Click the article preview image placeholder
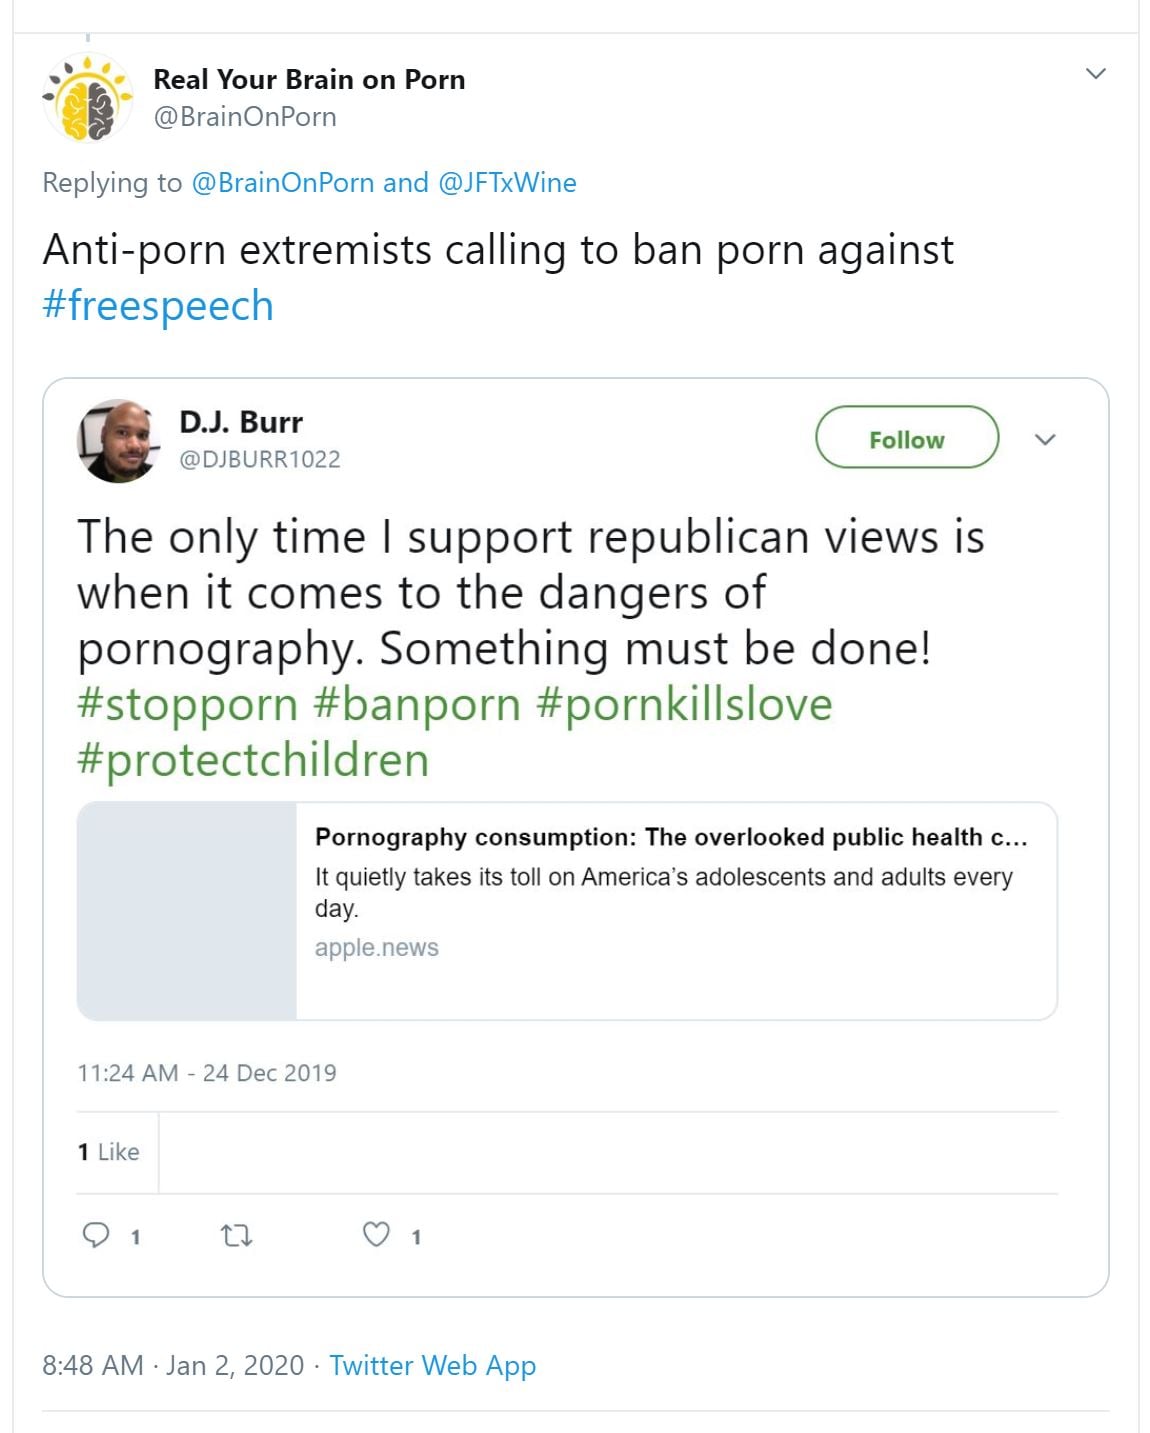Screen dimensions: 1150x1433 [187, 910]
